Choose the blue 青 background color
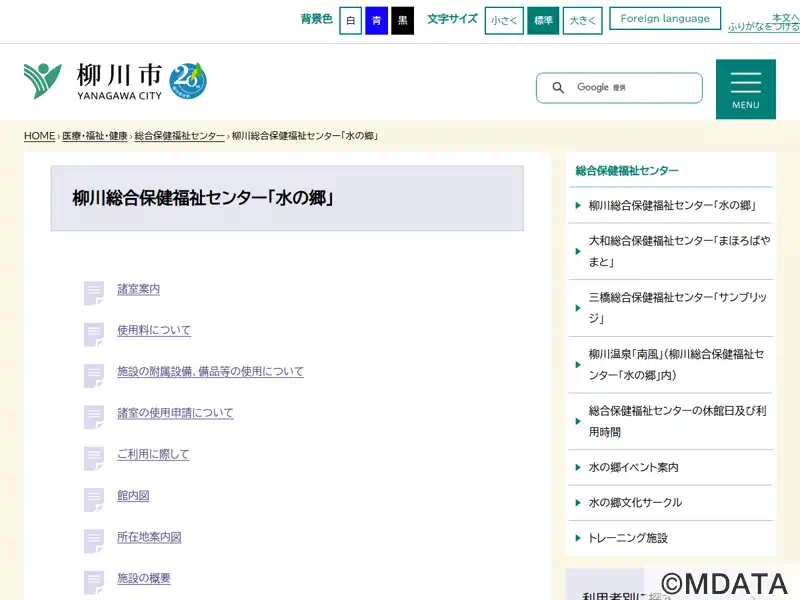This screenshot has width=800, height=600. [x=376, y=21]
